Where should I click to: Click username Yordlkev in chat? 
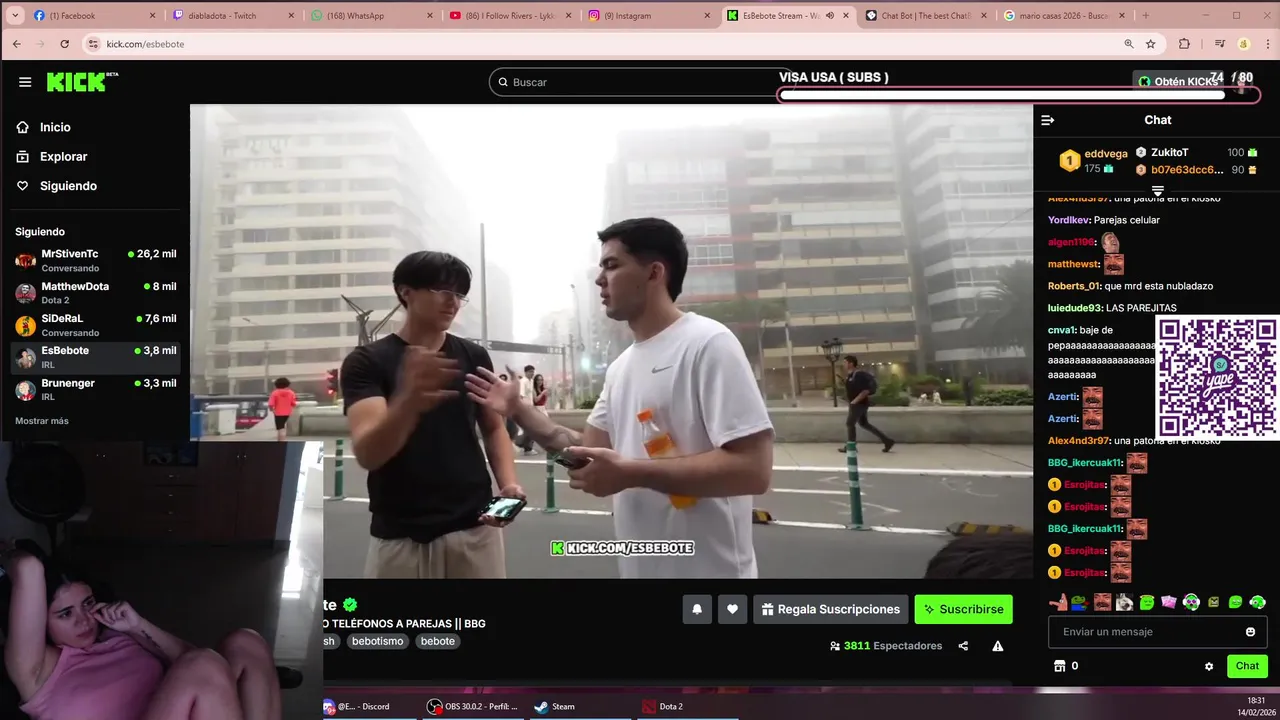click(1069, 220)
